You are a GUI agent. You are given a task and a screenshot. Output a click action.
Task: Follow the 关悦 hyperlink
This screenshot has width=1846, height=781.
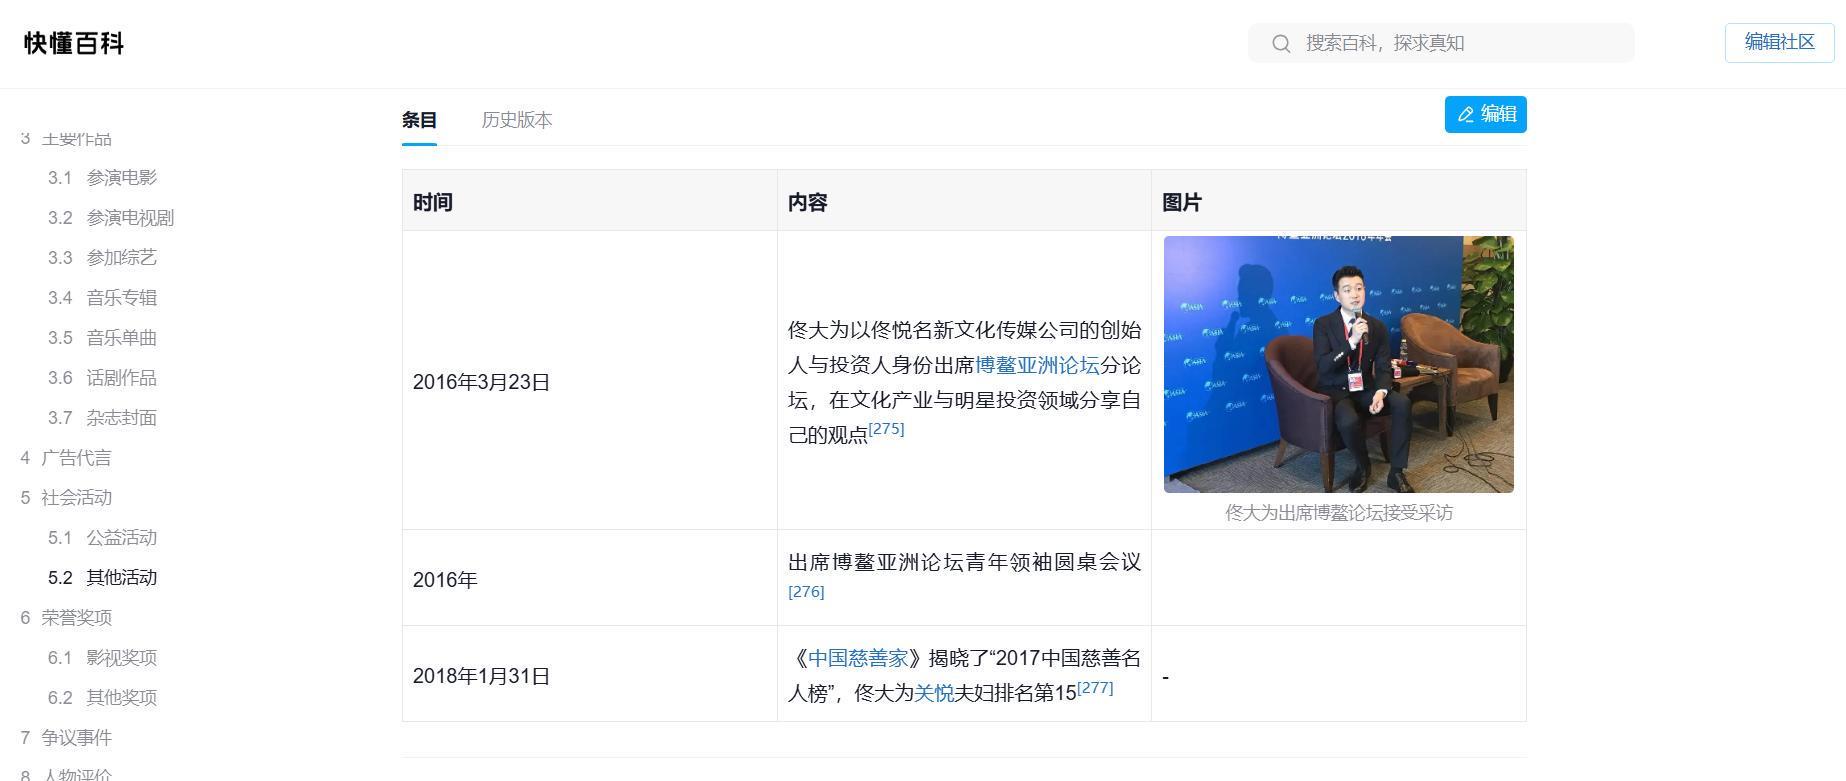[934, 693]
